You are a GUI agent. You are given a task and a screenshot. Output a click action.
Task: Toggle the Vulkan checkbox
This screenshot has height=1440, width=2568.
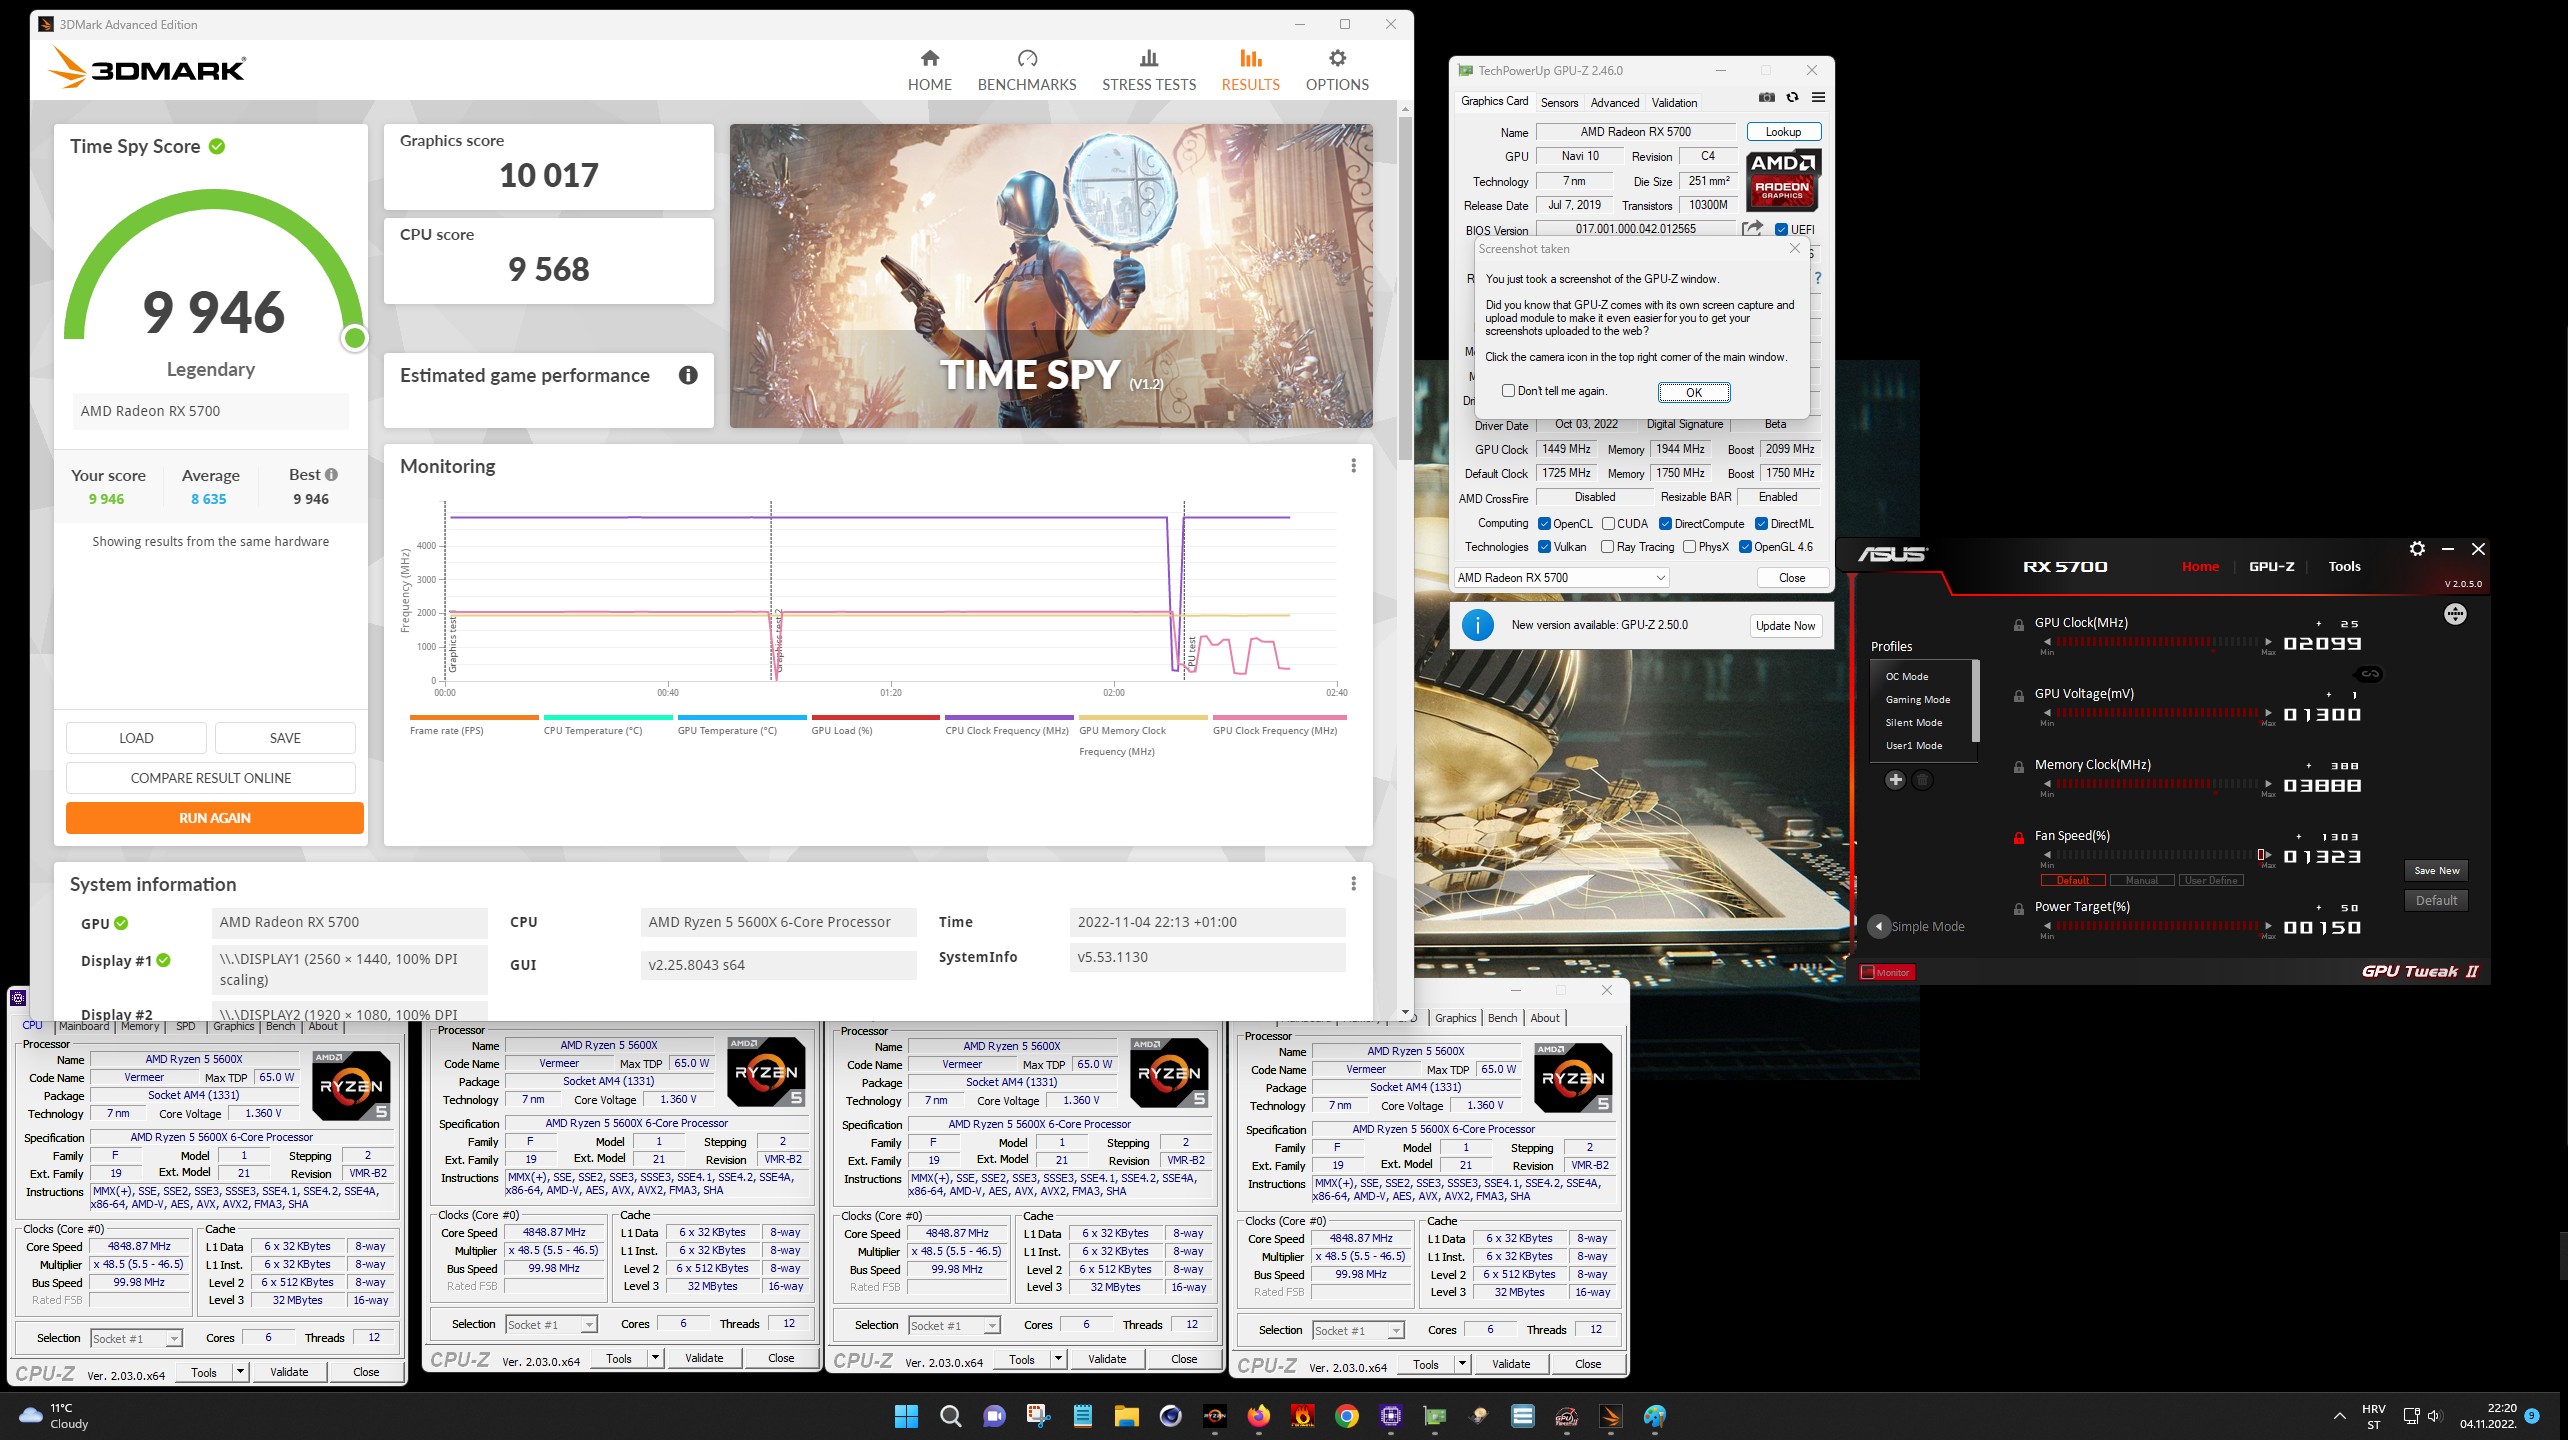[1544, 547]
